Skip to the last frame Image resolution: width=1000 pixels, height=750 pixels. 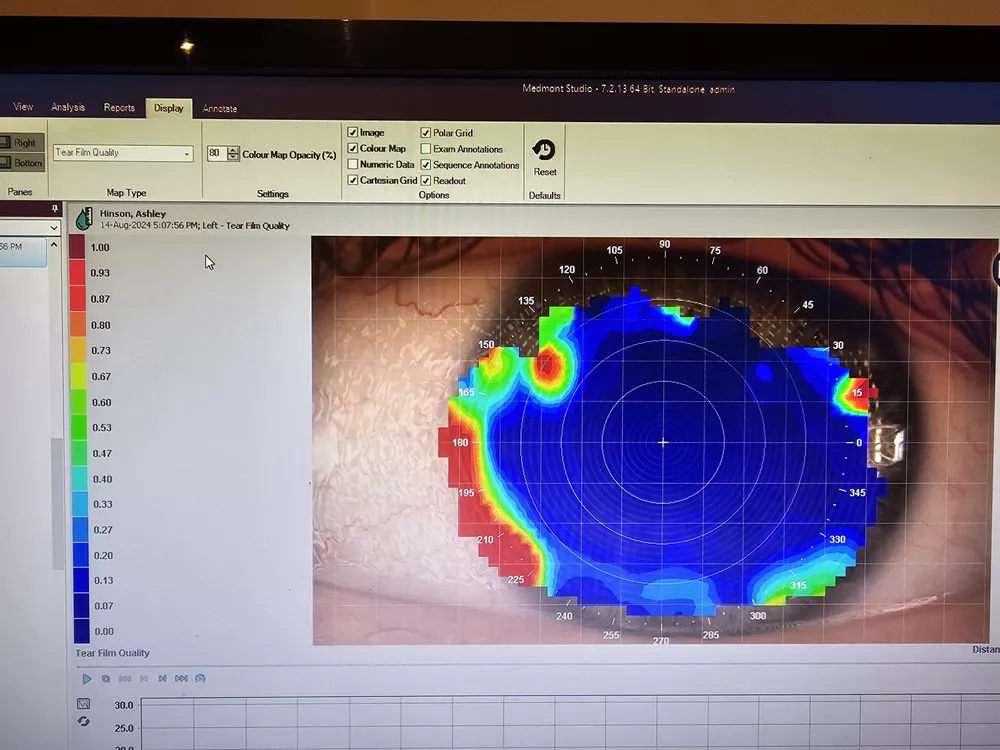(181, 678)
